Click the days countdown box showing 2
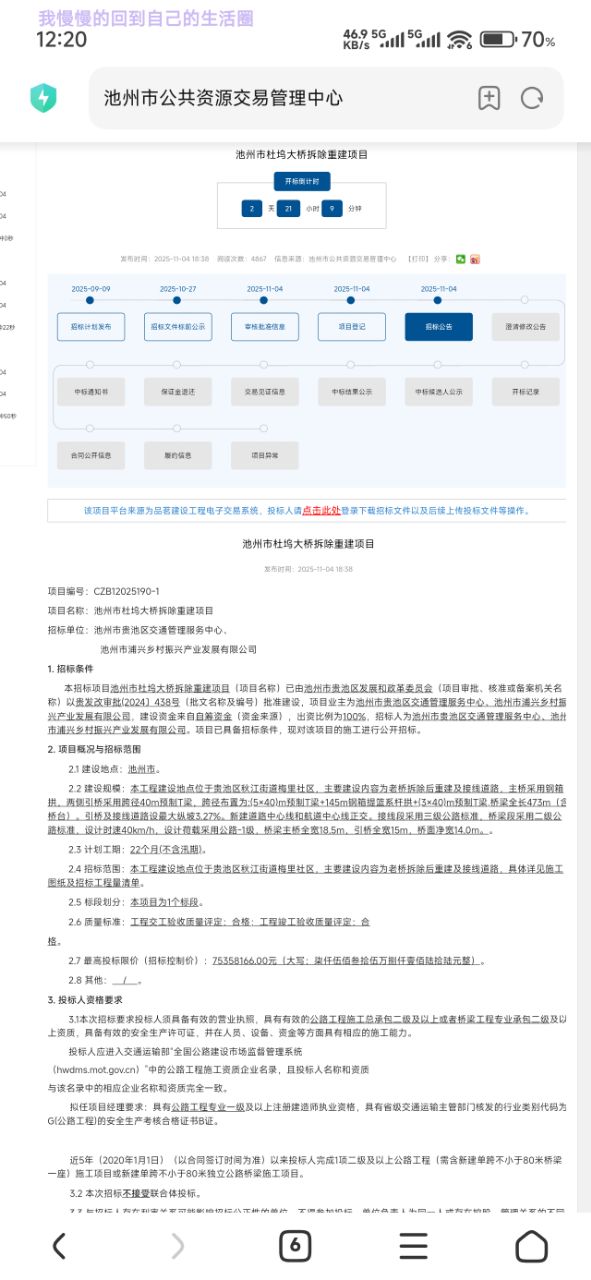The height and width of the screenshot is (1280, 591). (x=252, y=209)
